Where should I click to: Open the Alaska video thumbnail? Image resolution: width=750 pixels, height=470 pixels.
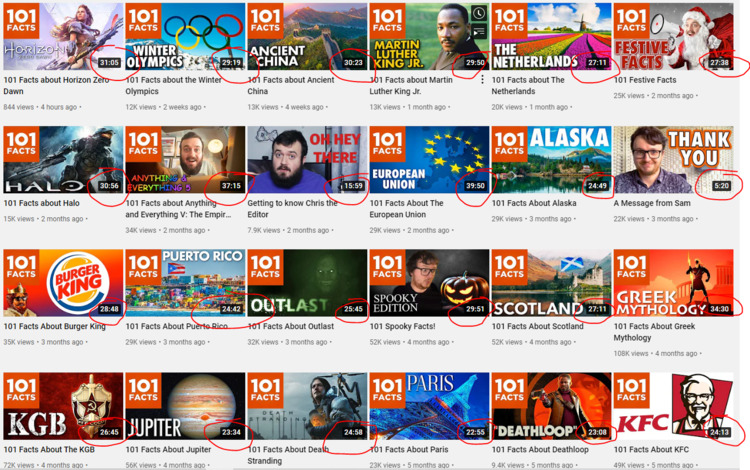pyautogui.click(x=551, y=160)
